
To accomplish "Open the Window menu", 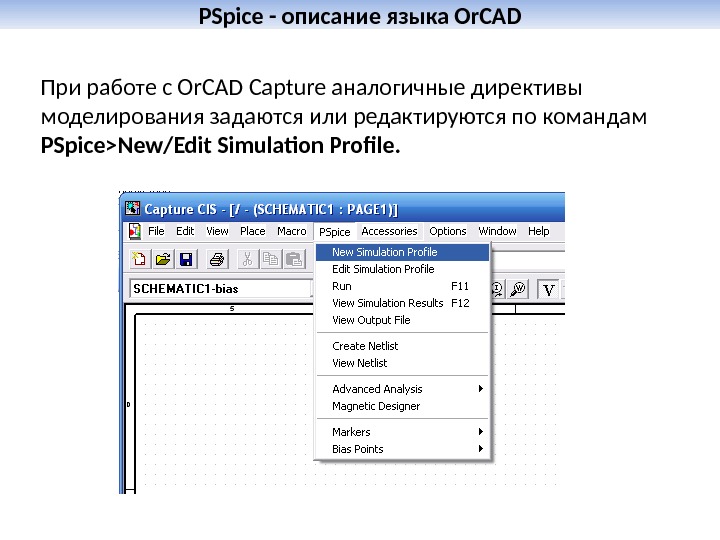I will point(497,231).
